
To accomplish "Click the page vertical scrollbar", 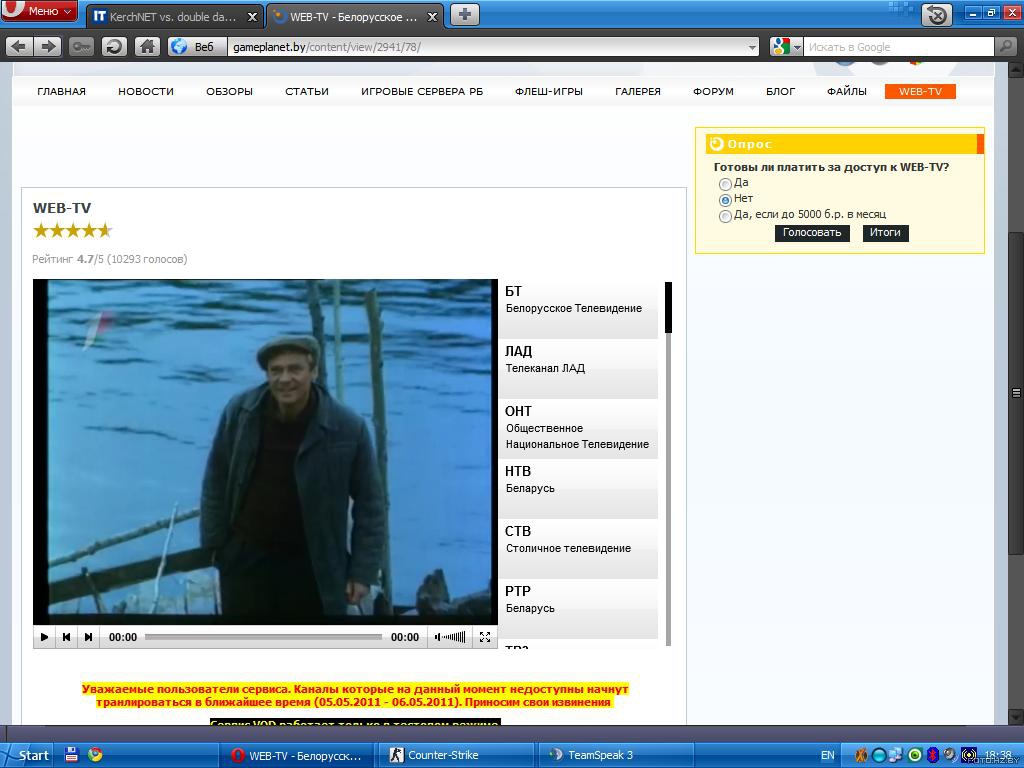I will coord(1016,394).
